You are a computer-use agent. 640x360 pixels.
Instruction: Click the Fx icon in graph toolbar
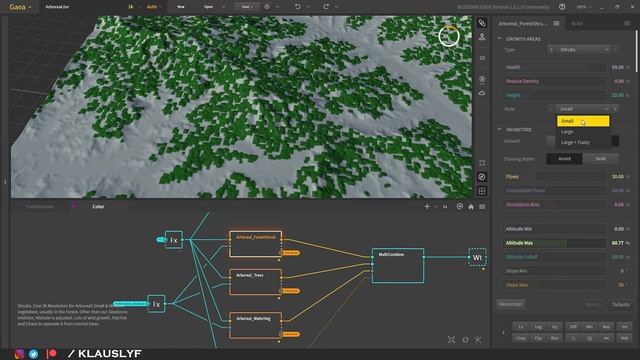pyautogui.click(x=445, y=207)
